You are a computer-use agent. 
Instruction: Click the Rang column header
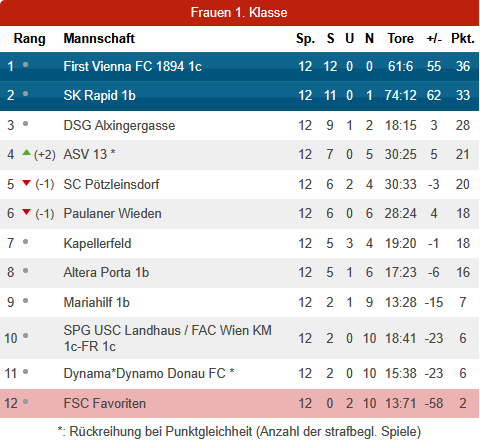point(29,39)
